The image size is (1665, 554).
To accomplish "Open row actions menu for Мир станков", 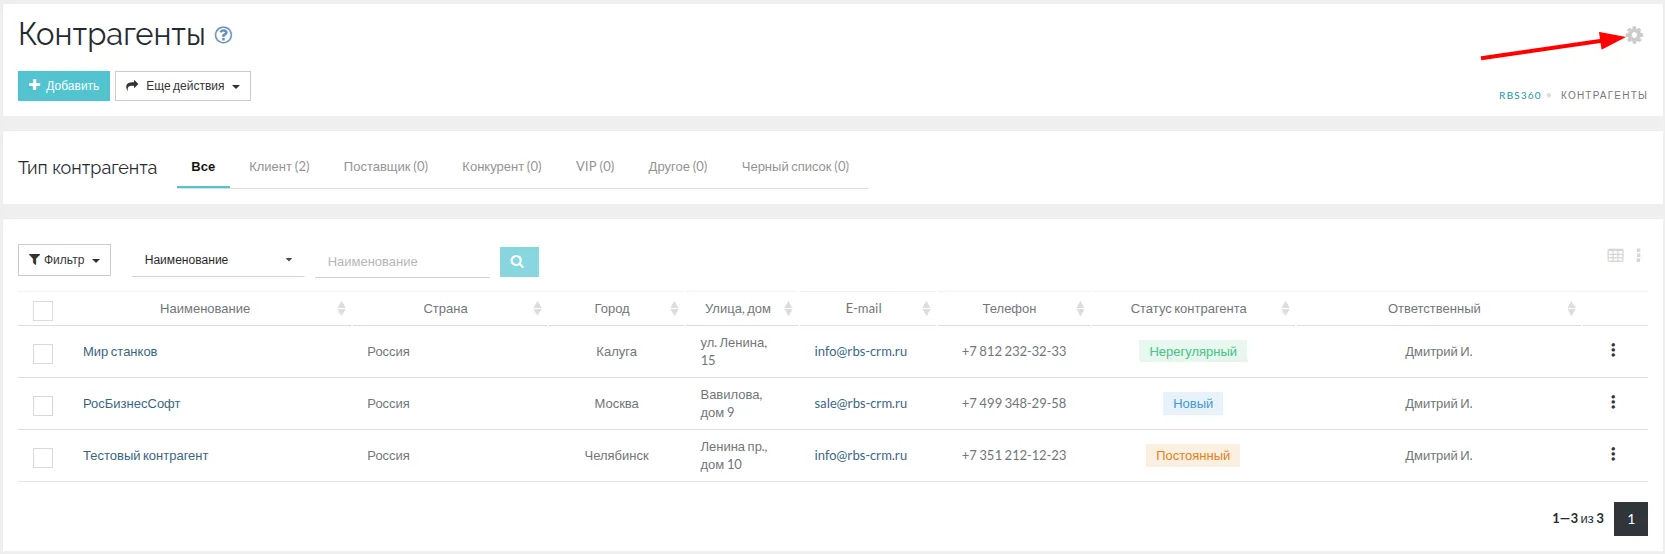I will tap(1612, 351).
